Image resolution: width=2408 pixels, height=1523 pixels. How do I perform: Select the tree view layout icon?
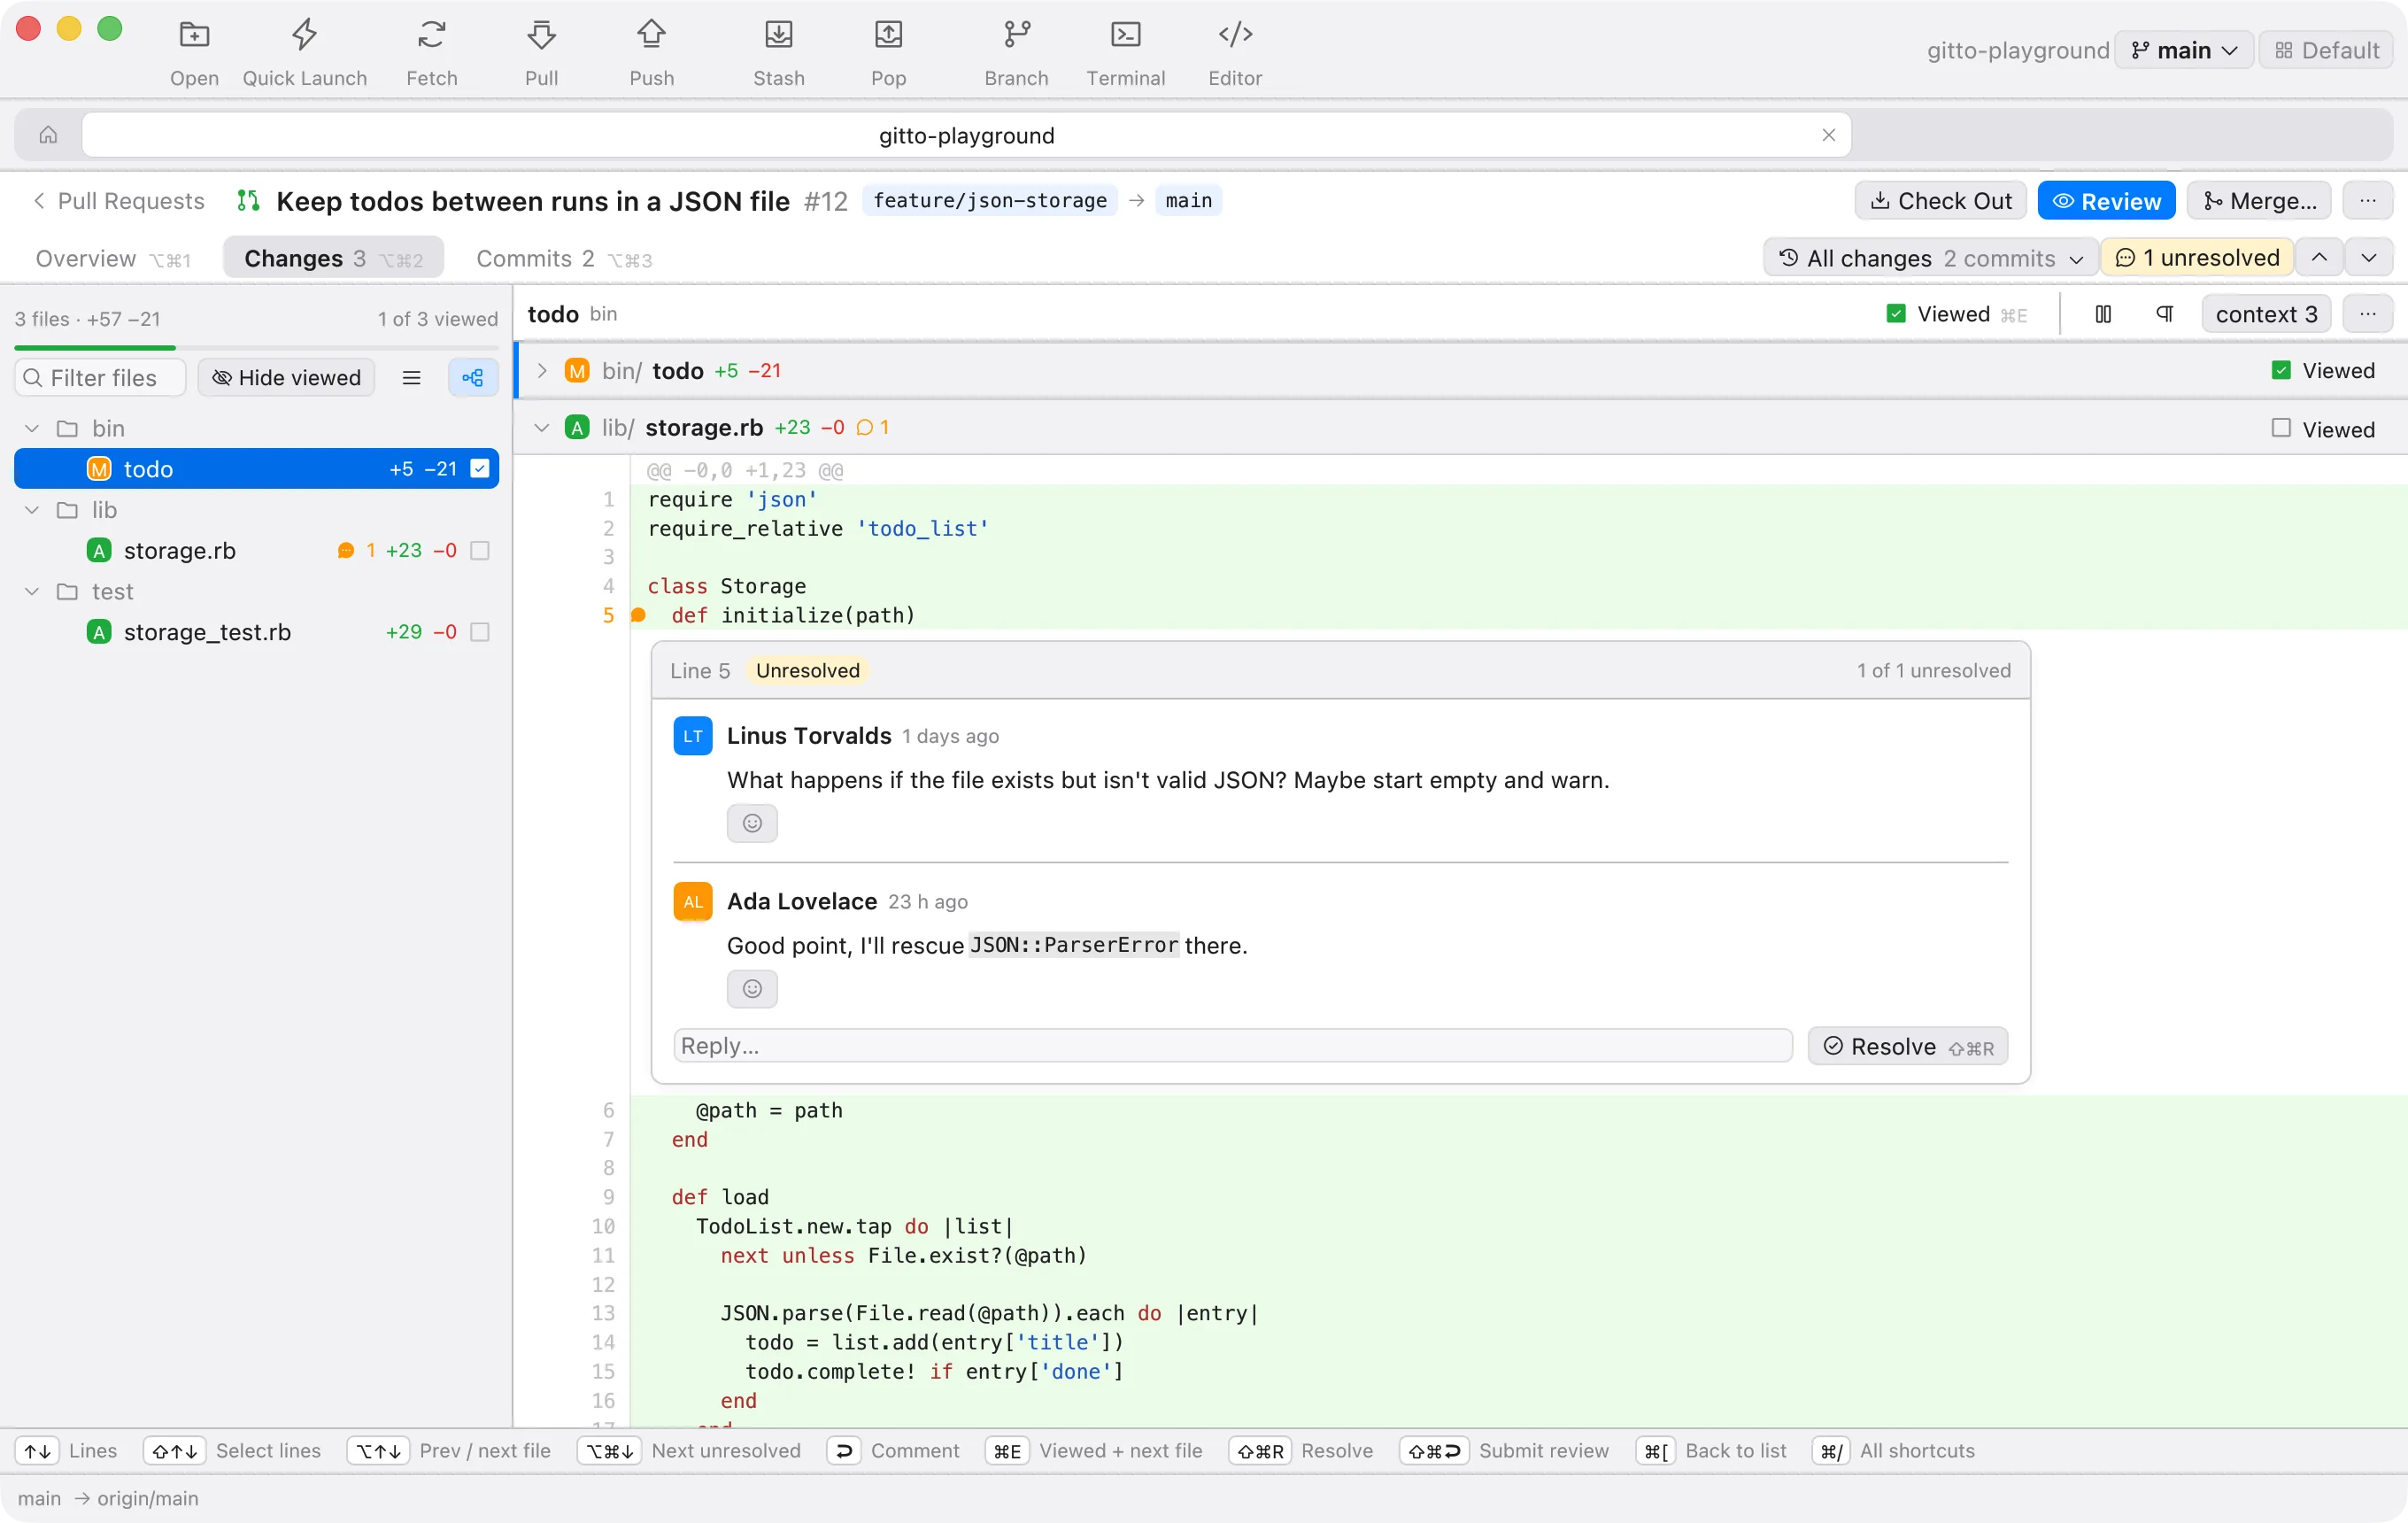click(473, 378)
